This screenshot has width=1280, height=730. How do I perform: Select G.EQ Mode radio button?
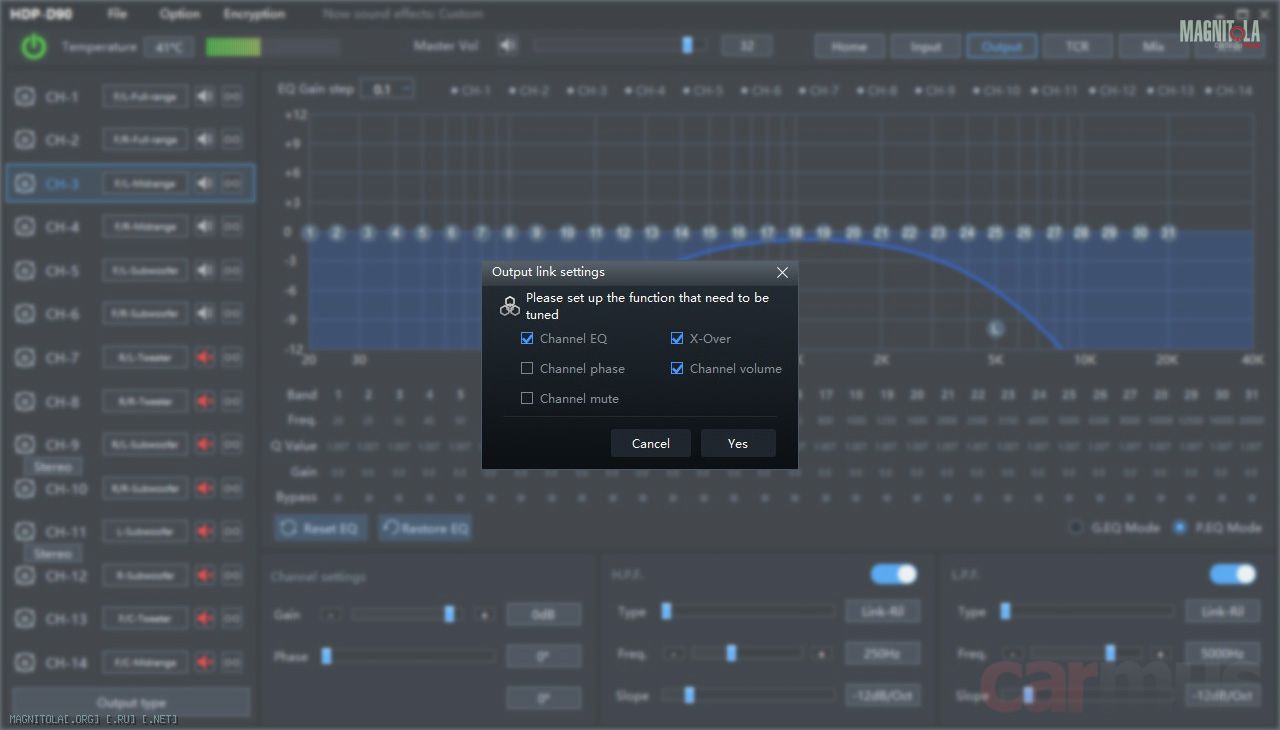(1076, 527)
